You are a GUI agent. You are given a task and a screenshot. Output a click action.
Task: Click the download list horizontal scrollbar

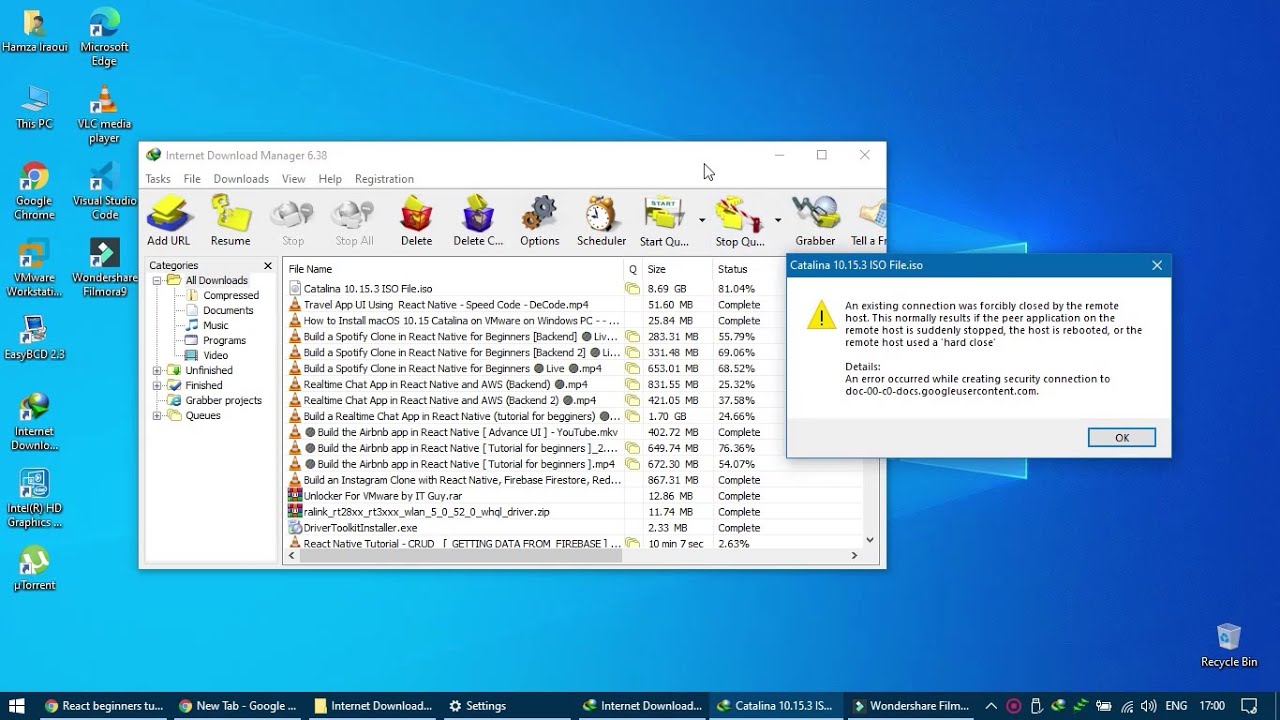click(462, 556)
